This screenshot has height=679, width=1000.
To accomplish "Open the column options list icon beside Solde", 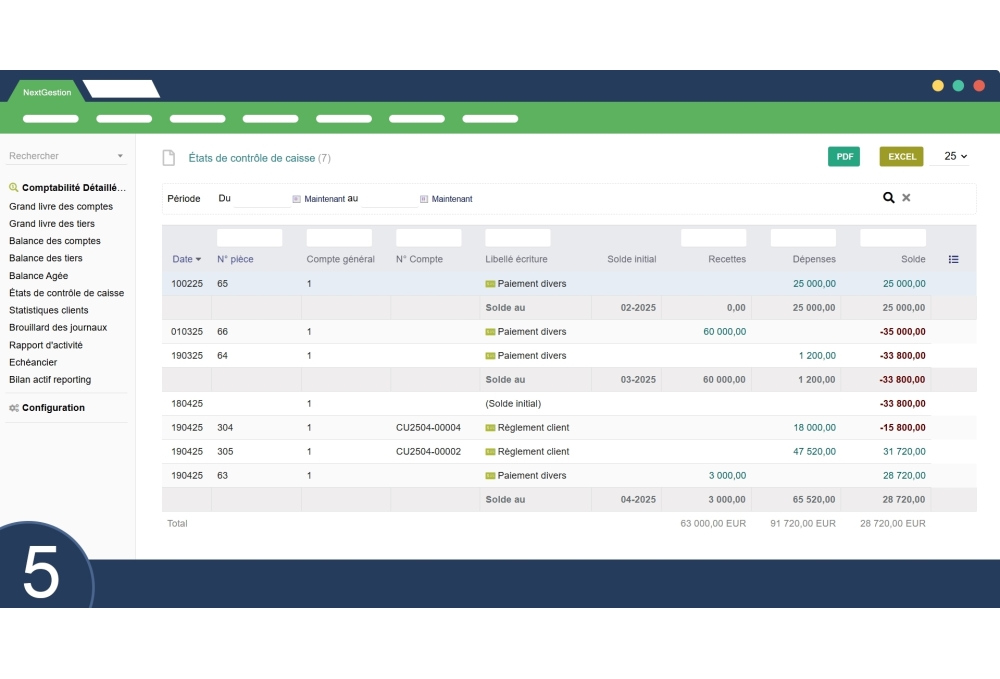I will 953,259.
